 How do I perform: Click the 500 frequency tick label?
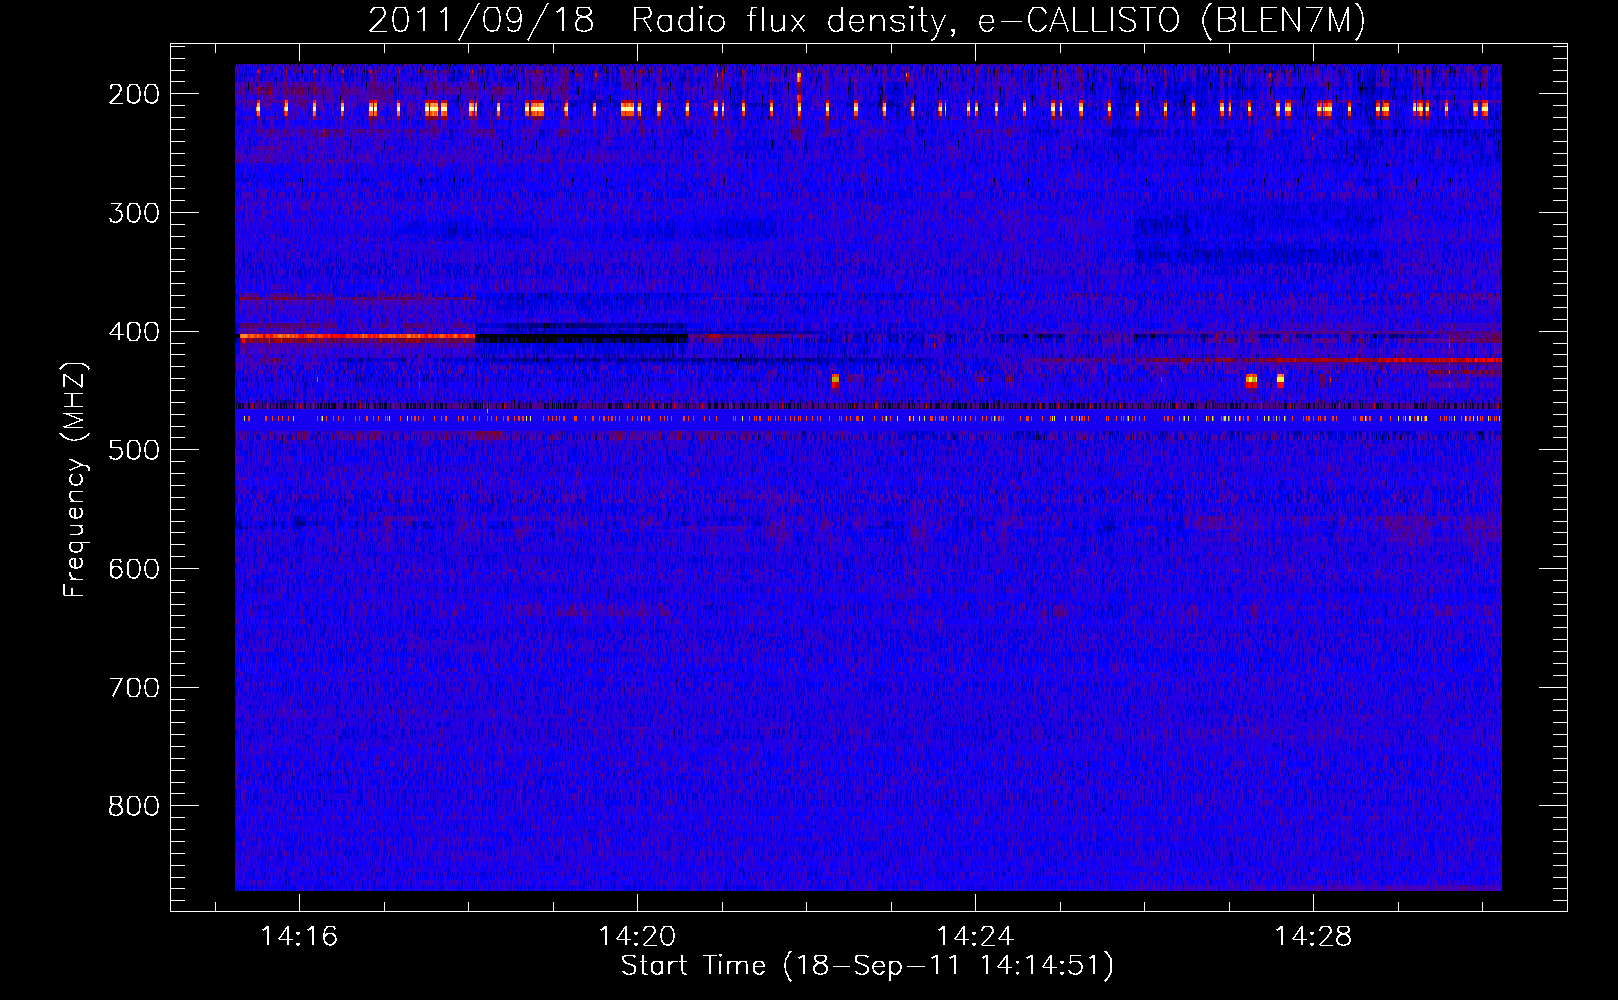pos(134,450)
